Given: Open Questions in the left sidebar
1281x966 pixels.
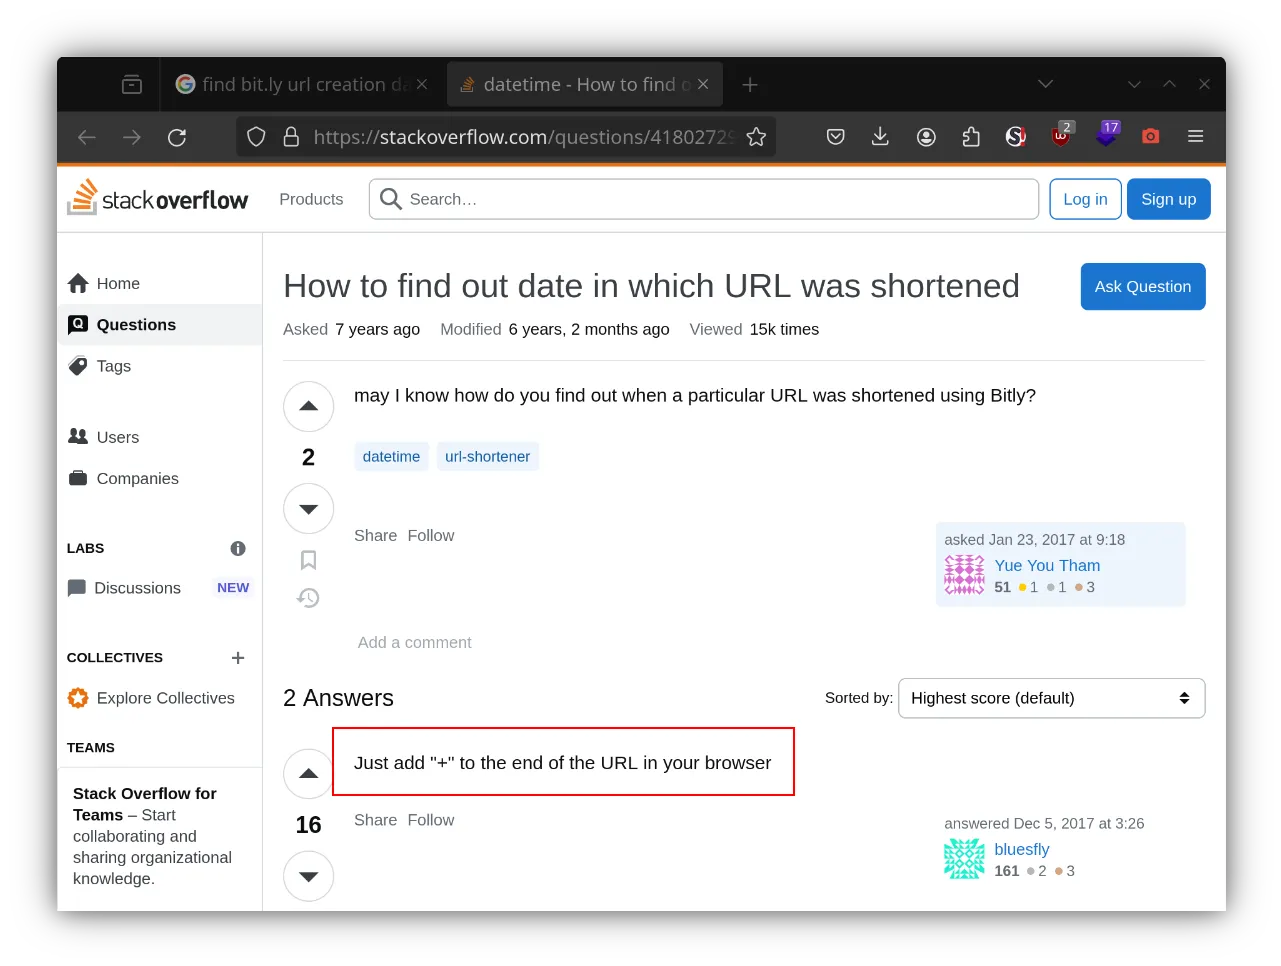Looking at the screenshot, I should coord(160,325).
